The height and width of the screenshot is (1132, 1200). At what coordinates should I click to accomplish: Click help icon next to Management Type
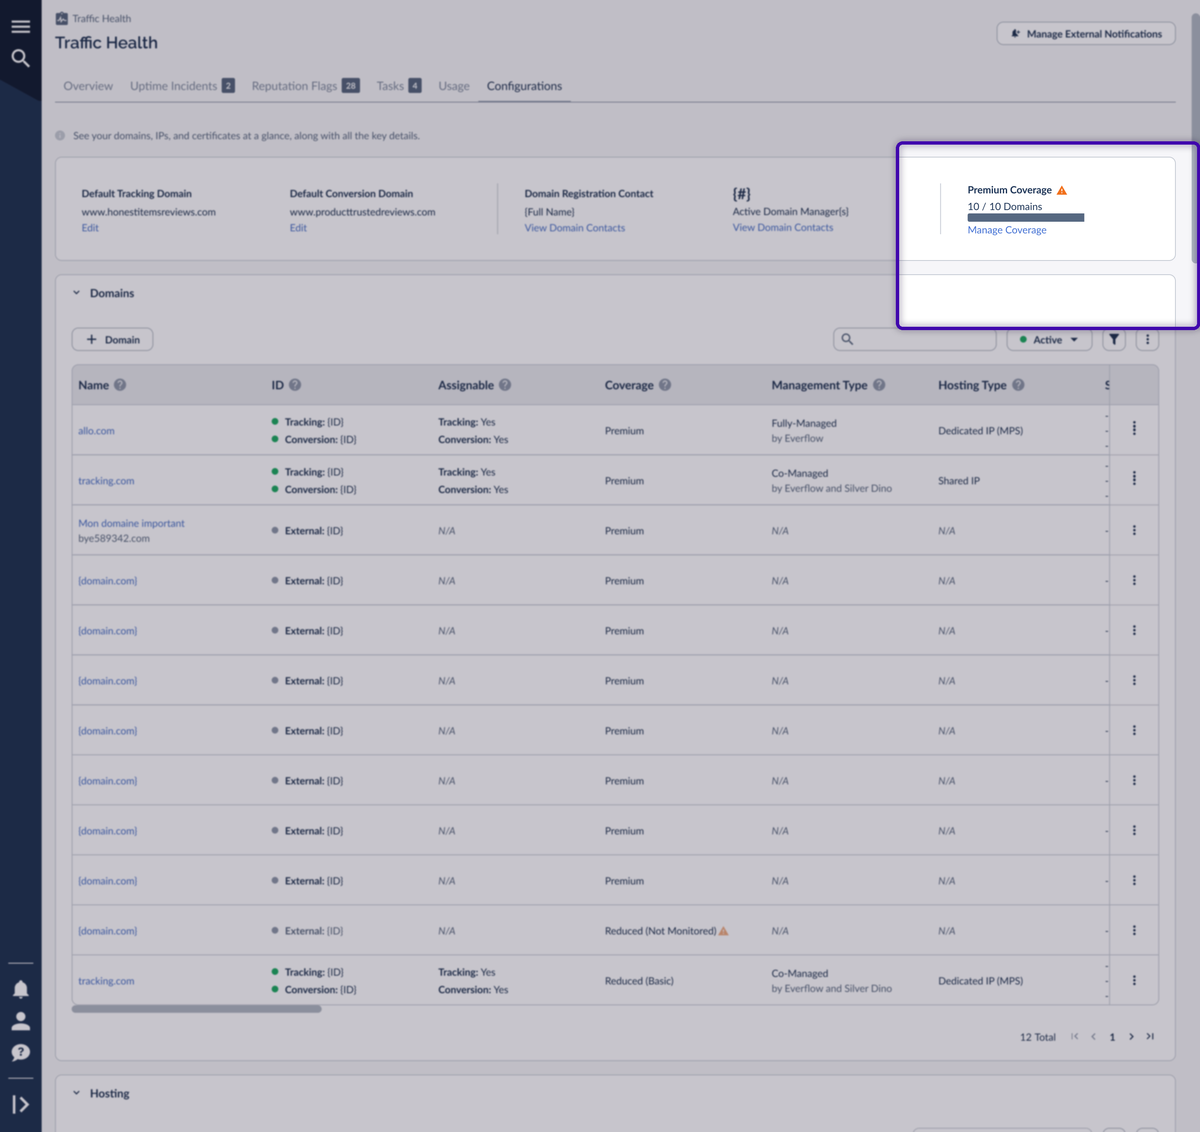879,385
